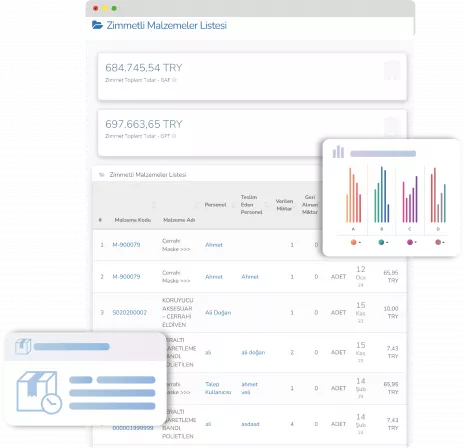Sort using arrows after Teslim Eden Personel
The width and height of the screenshot is (465, 448).
click(266, 205)
